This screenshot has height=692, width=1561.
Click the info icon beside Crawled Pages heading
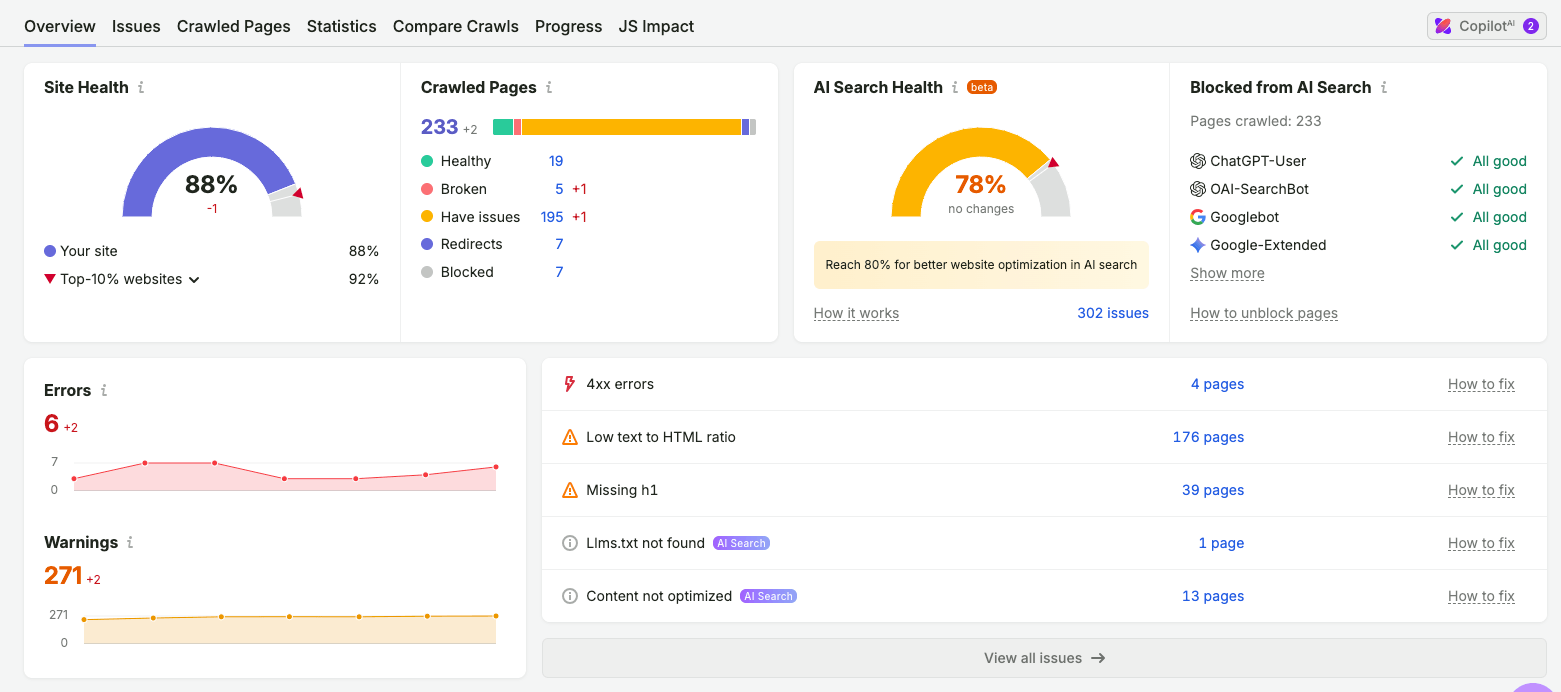tap(549, 88)
